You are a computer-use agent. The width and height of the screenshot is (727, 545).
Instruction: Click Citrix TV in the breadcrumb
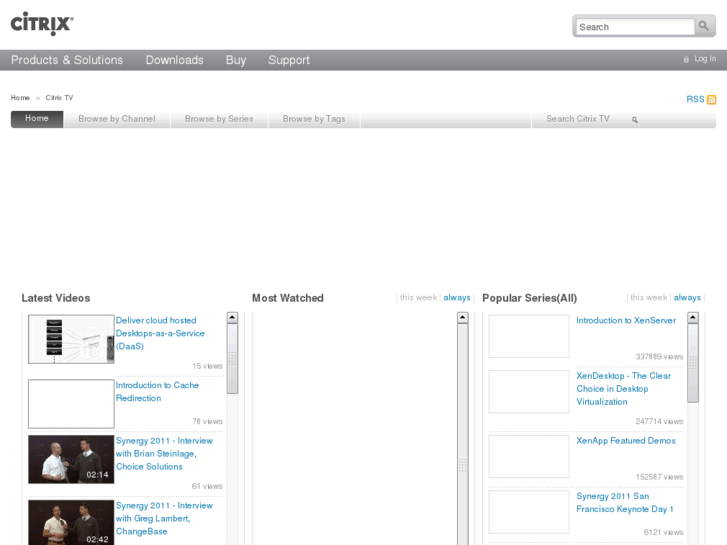(x=59, y=98)
